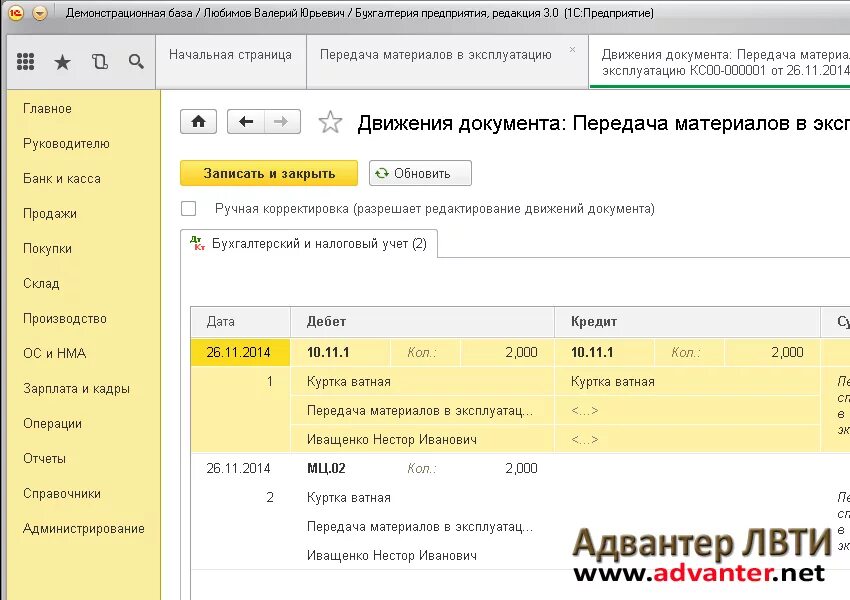Viewport: 850px width, 600px height.
Task: Open the sections menu grid icon
Action: (25, 62)
